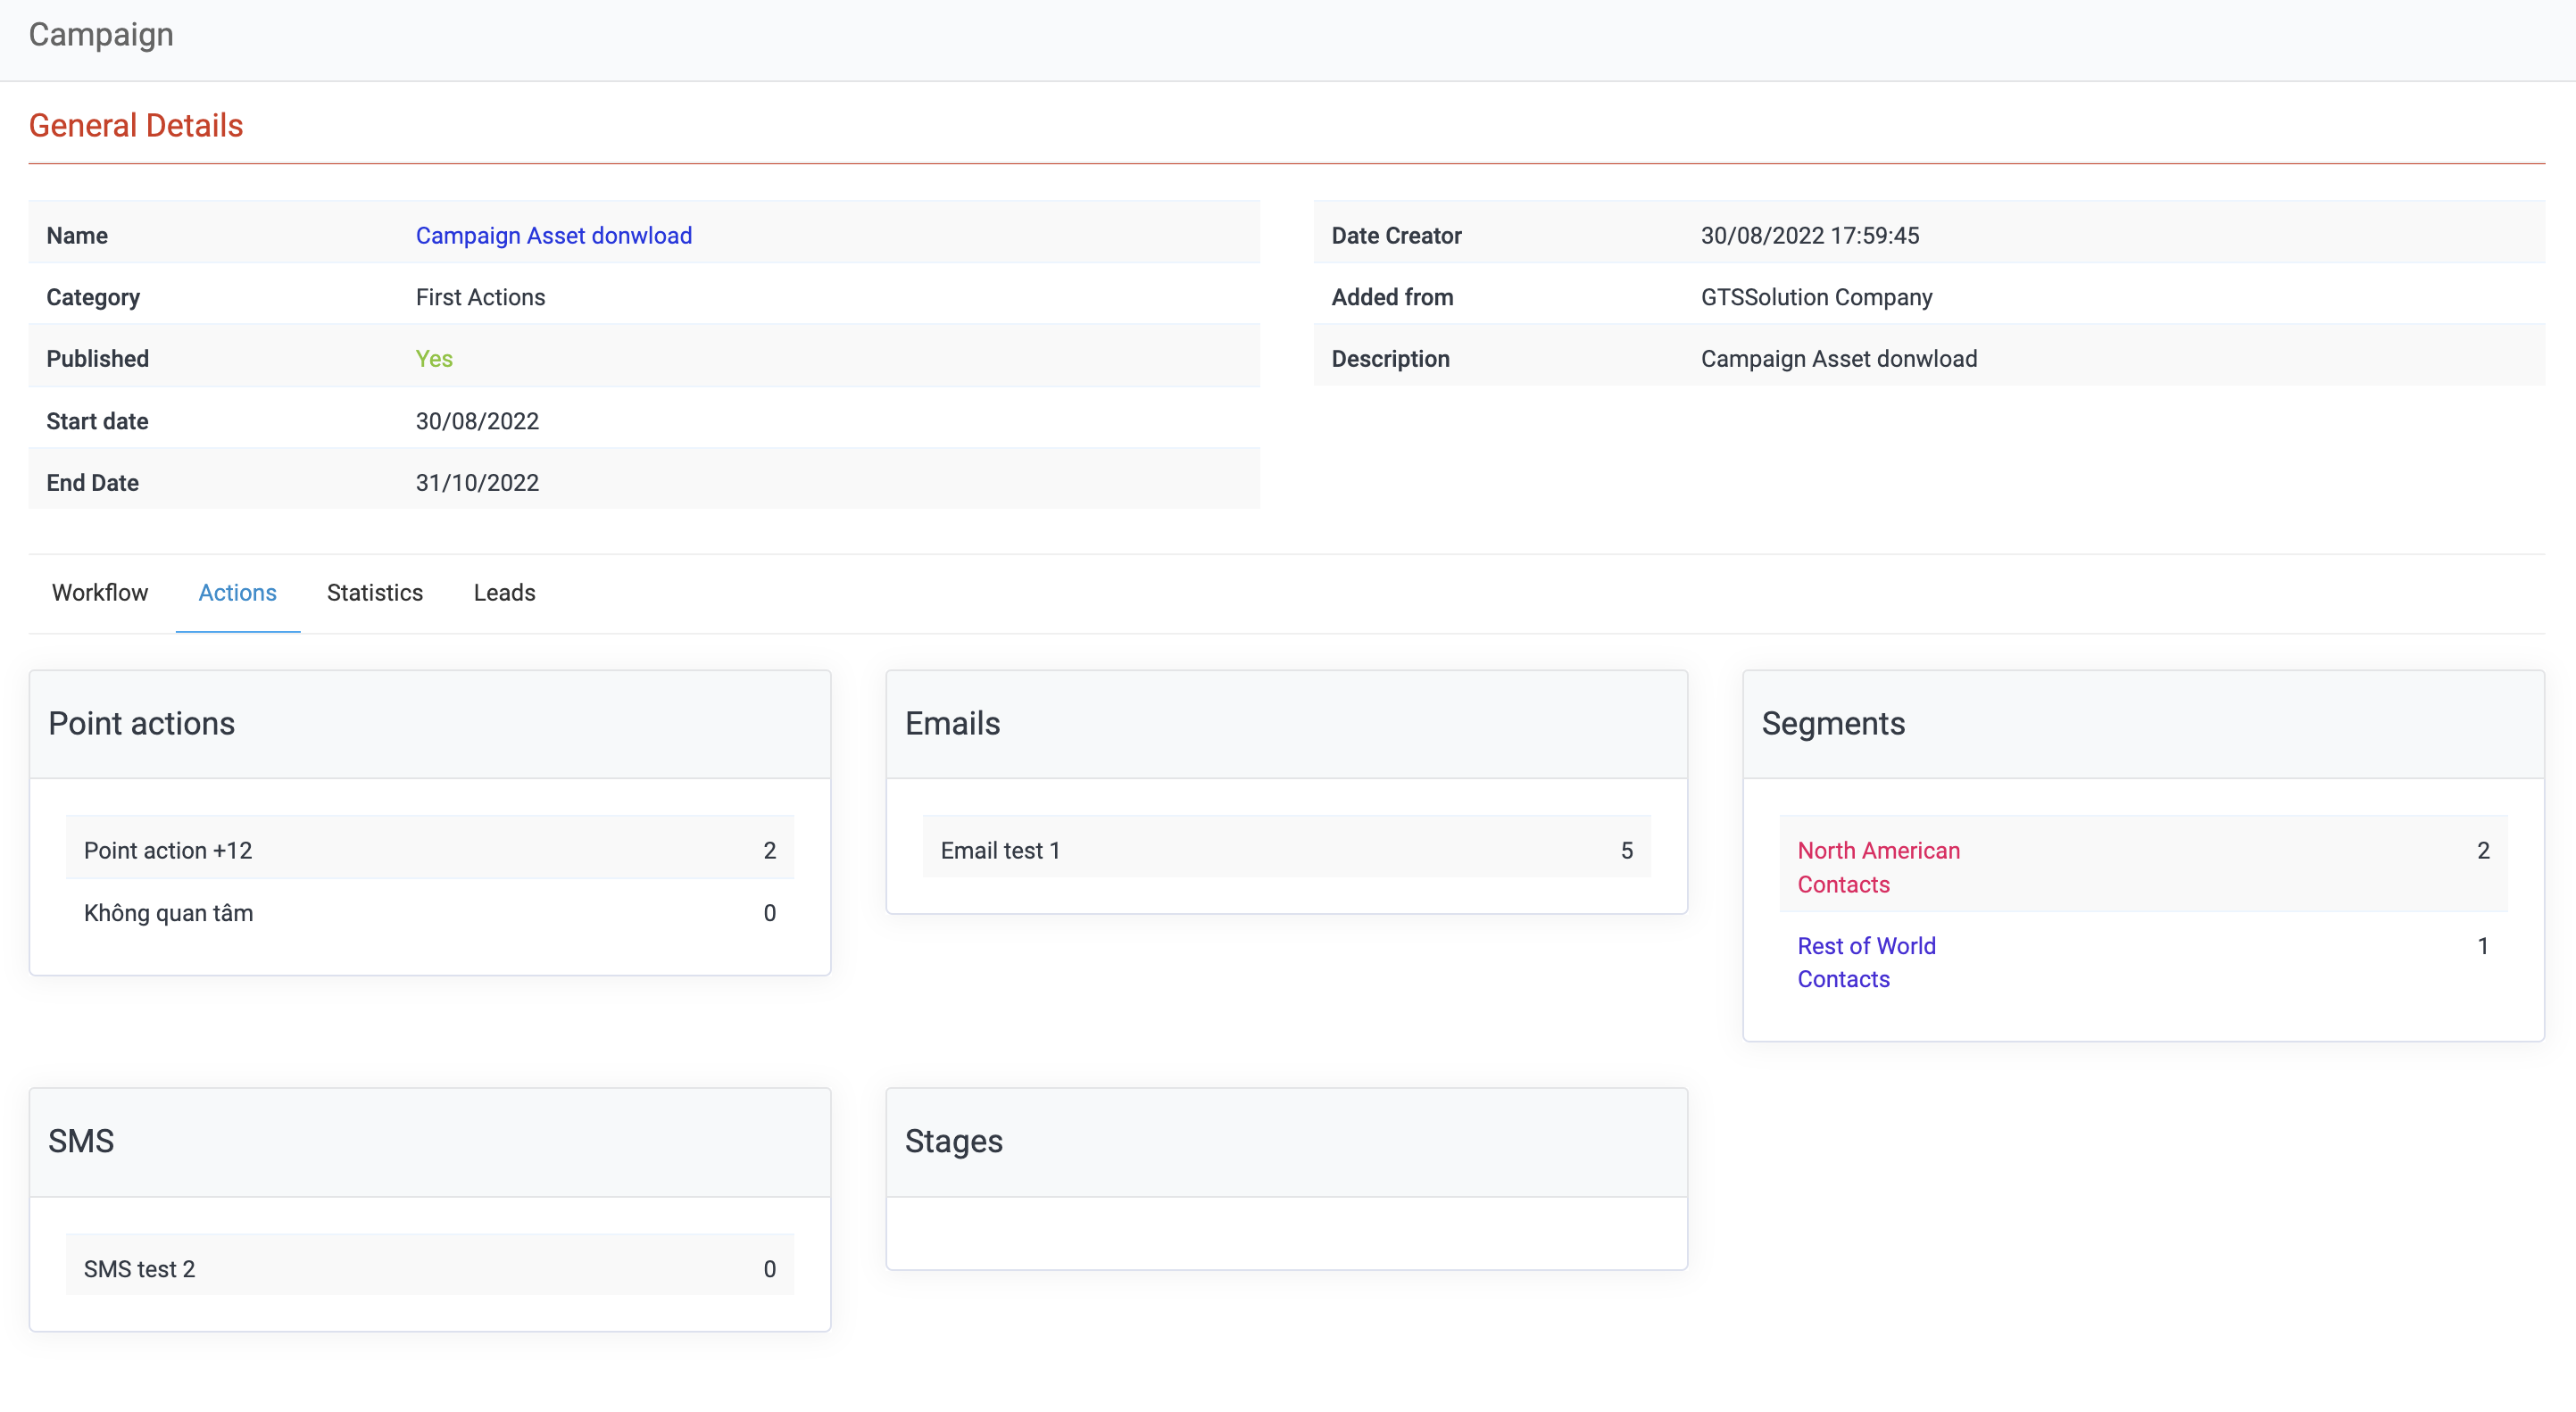Click the End Date value 31/10/2022

coord(477,483)
